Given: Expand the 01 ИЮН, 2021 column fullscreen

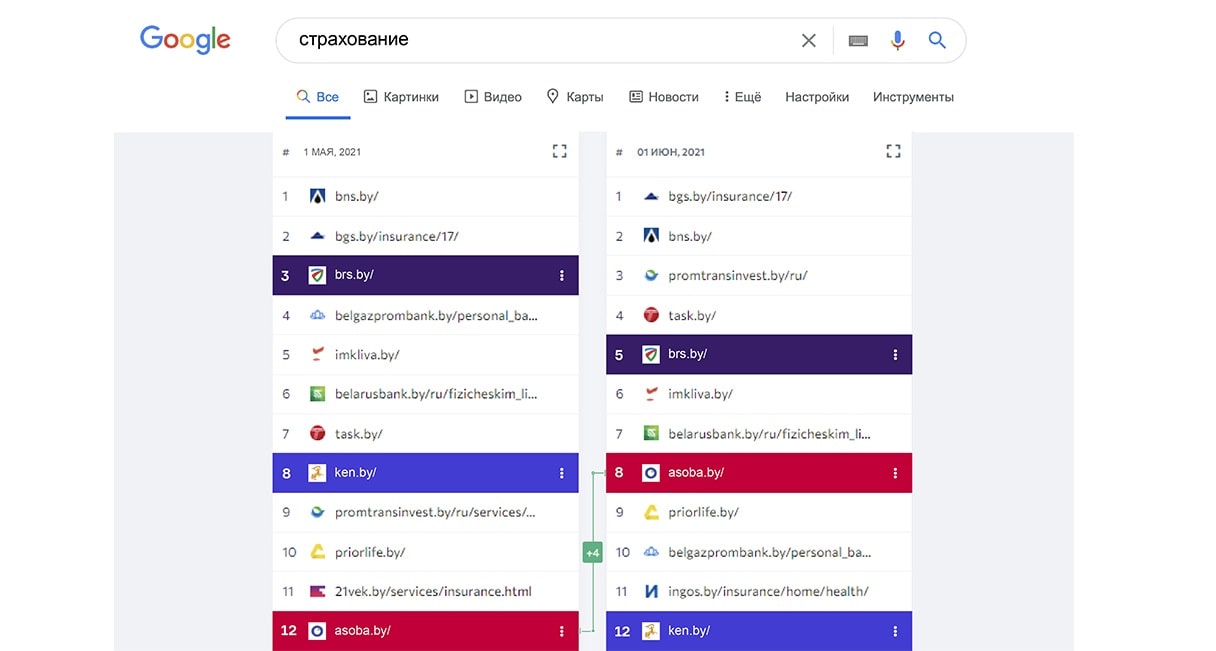Looking at the screenshot, I should point(894,151).
